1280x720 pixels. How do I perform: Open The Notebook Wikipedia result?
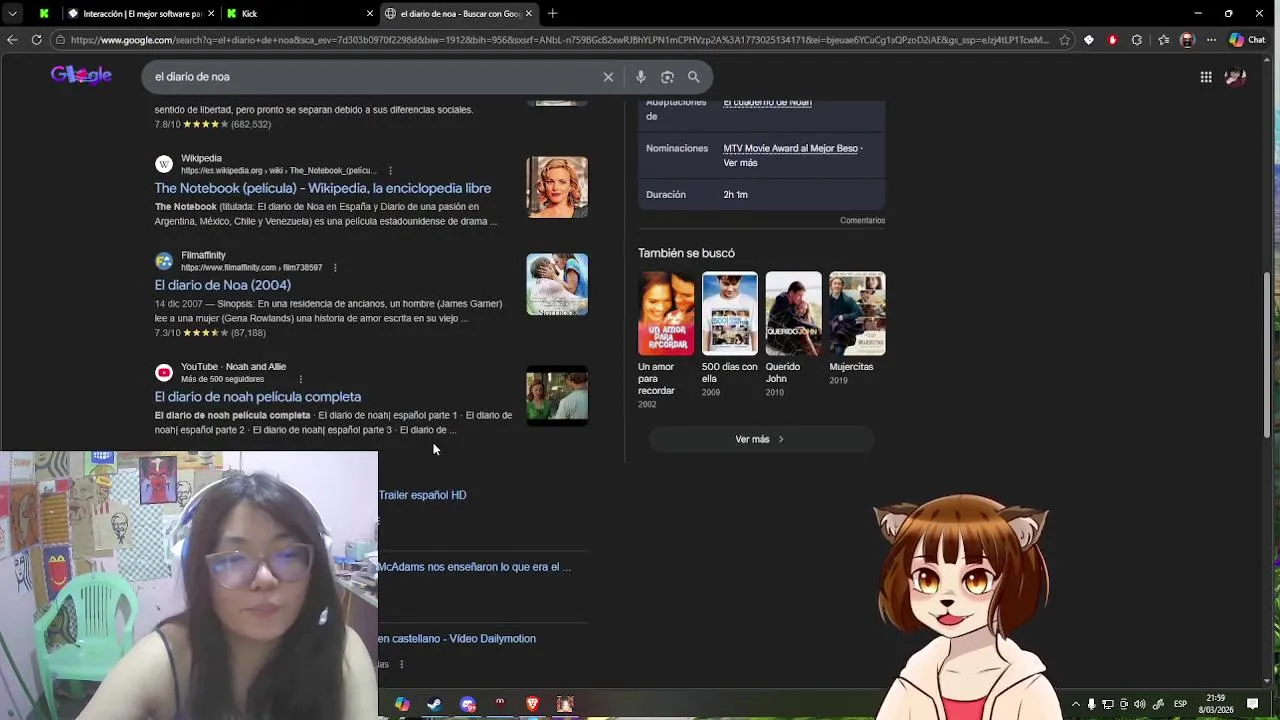322,188
